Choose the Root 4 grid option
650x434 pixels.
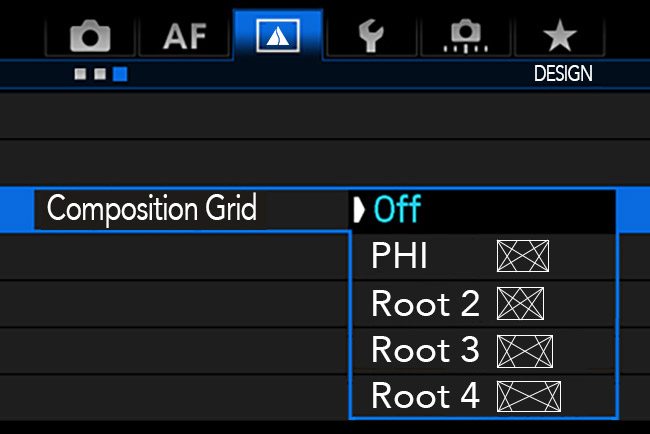pos(483,396)
